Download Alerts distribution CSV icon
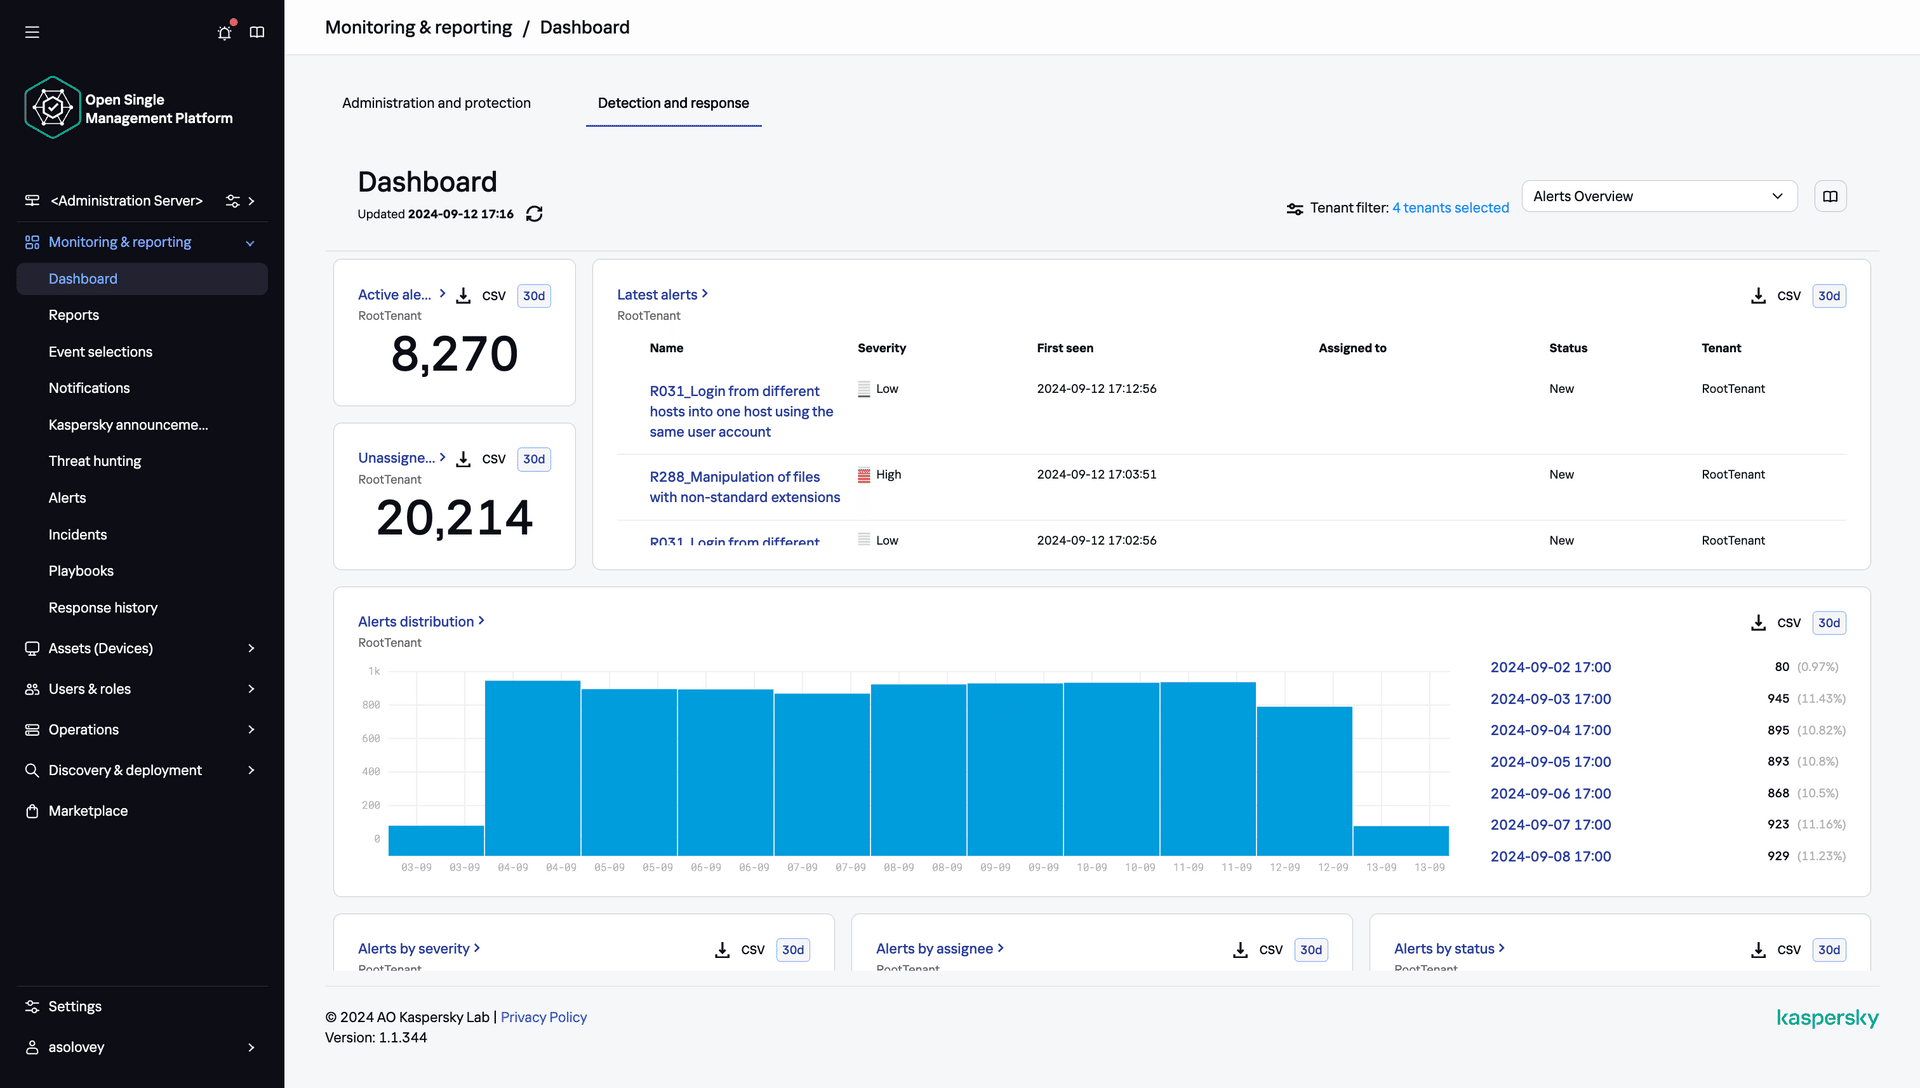The height and width of the screenshot is (1088, 1920). coord(1758,623)
